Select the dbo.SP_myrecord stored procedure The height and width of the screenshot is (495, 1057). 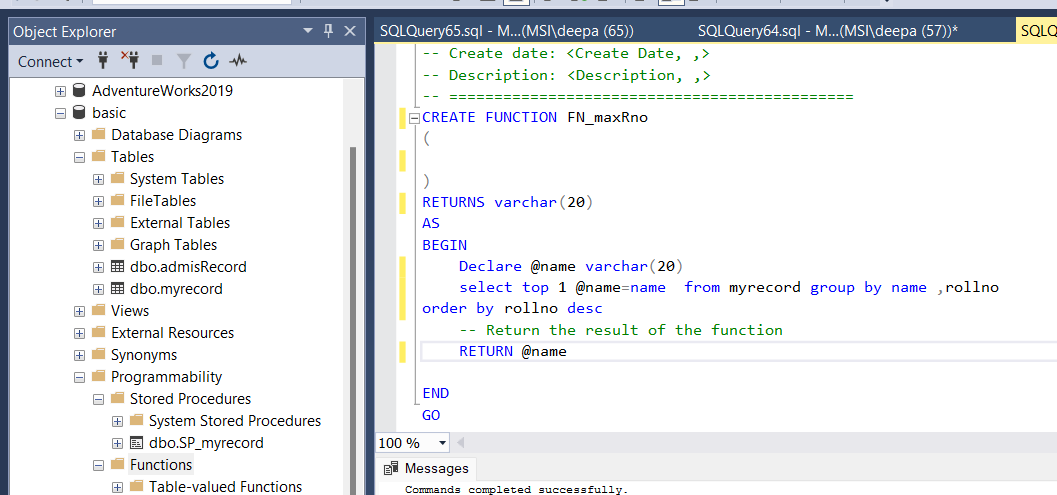click(x=206, y=443)
